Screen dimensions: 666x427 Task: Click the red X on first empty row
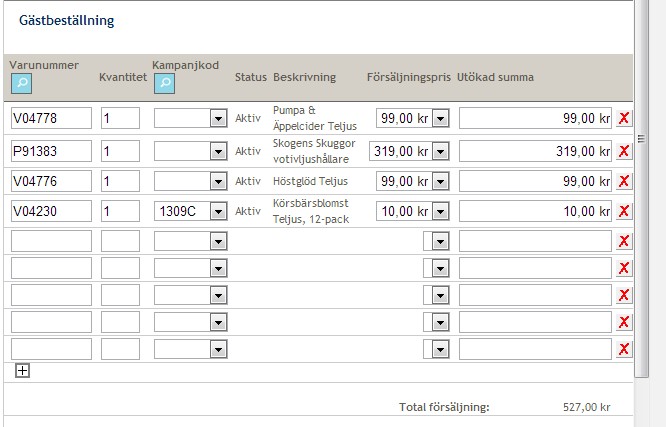624,241
